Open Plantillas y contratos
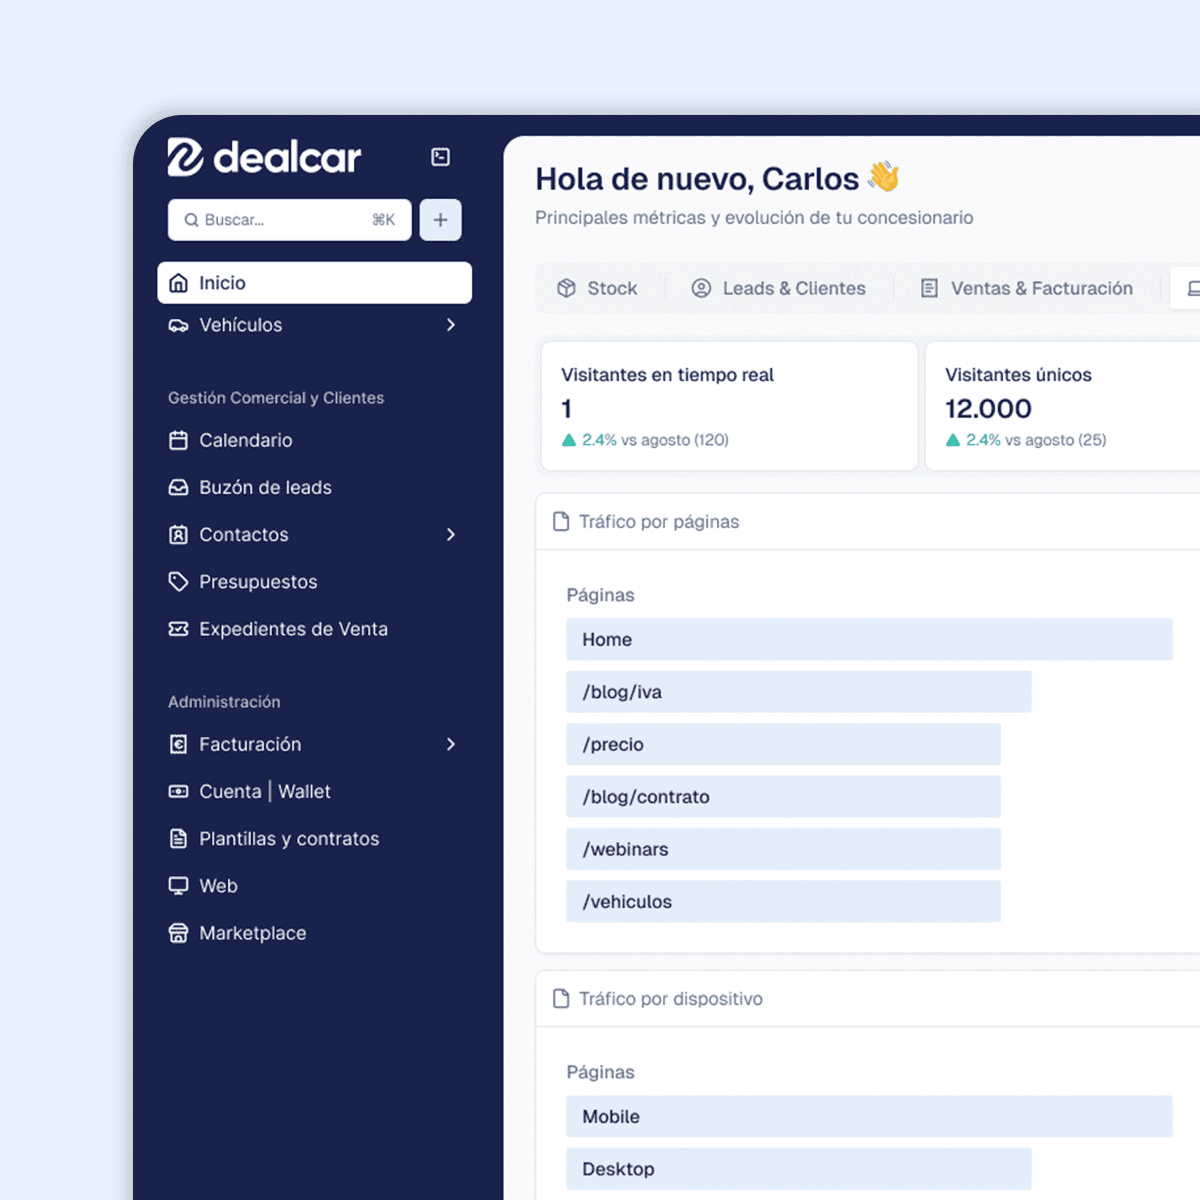 [x=289, y=839]
